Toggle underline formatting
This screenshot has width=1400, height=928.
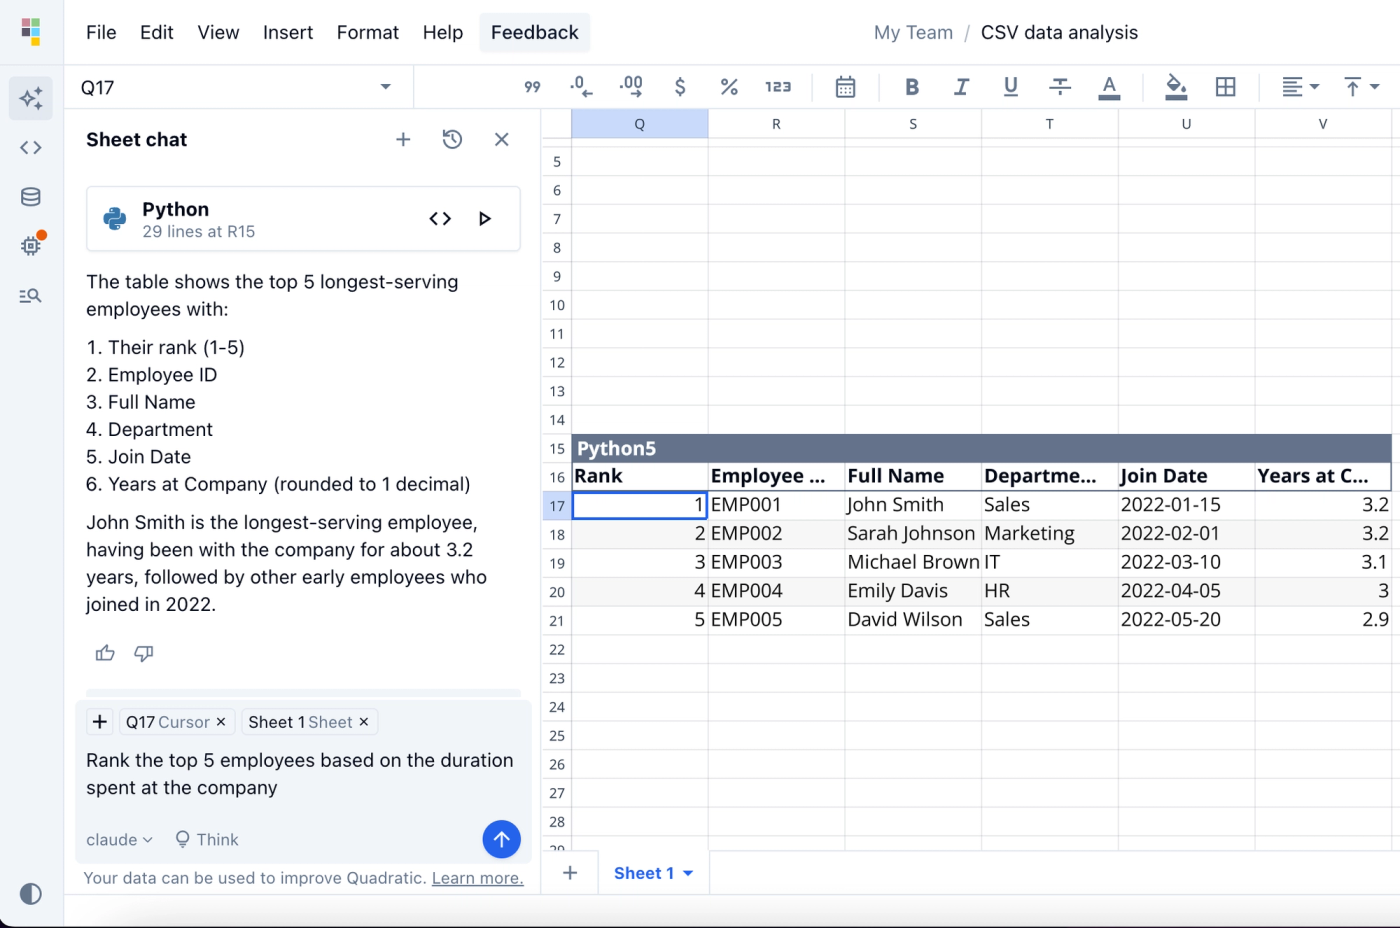[x=1010, y=87]
